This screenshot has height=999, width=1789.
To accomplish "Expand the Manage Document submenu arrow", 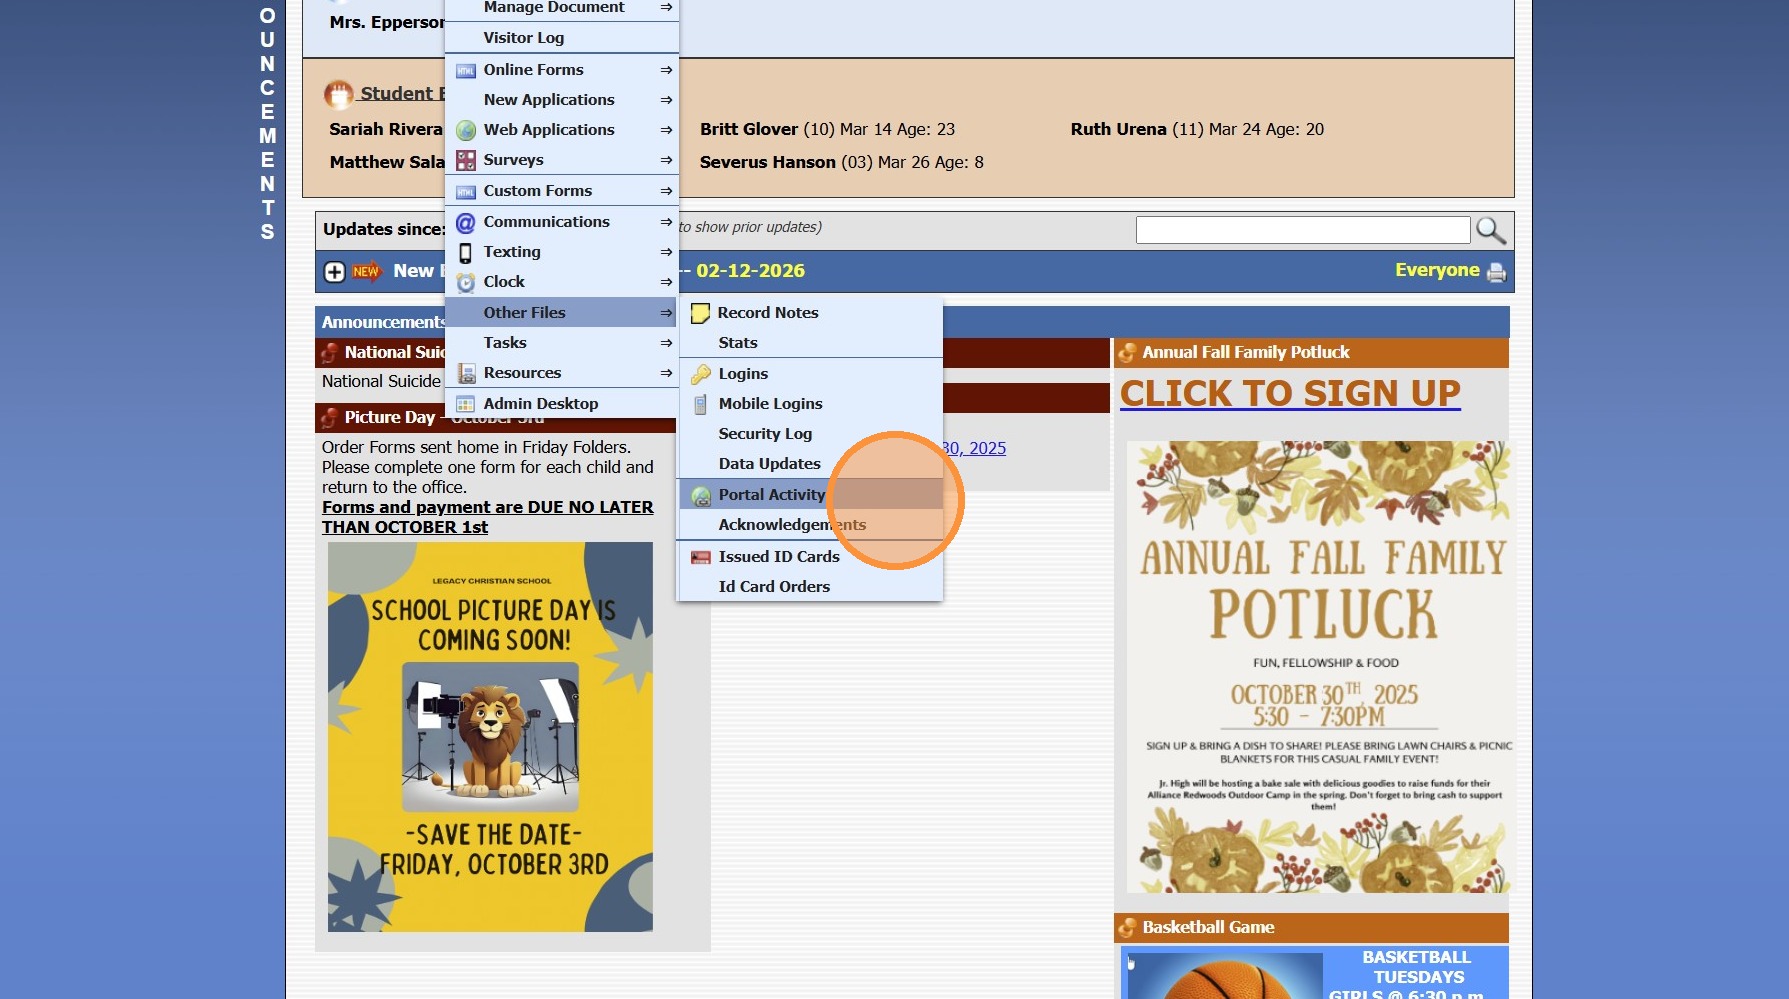I will (x=666, y=7).
